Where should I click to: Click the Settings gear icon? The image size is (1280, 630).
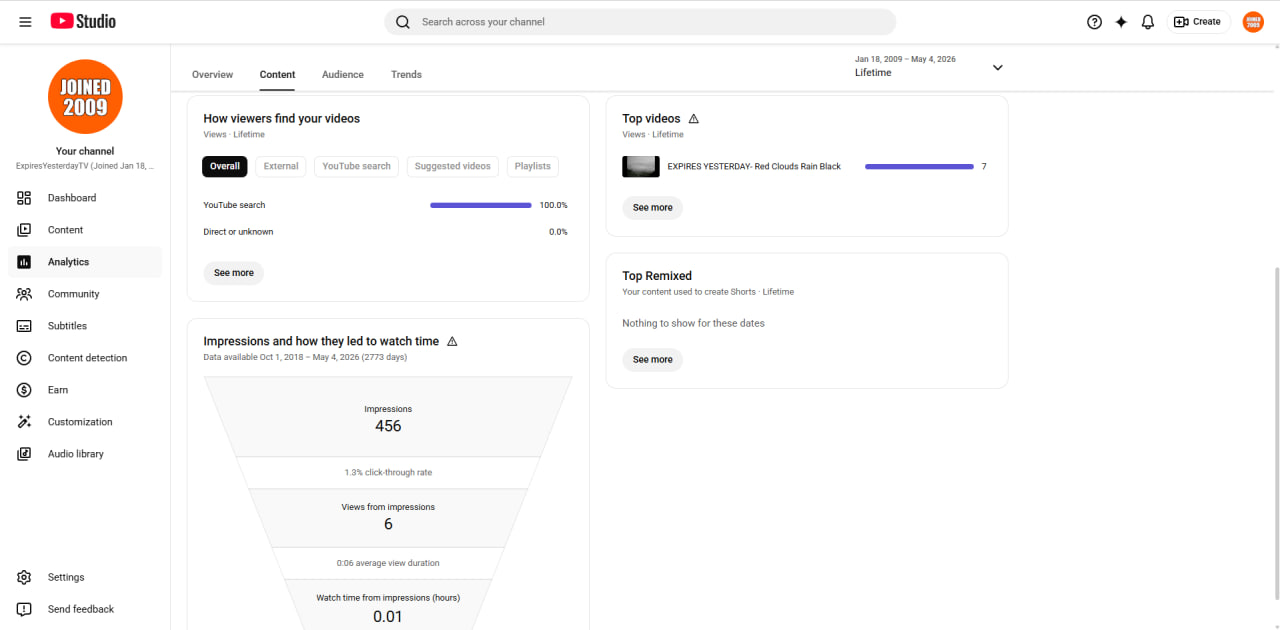click(x=25, y=577)
